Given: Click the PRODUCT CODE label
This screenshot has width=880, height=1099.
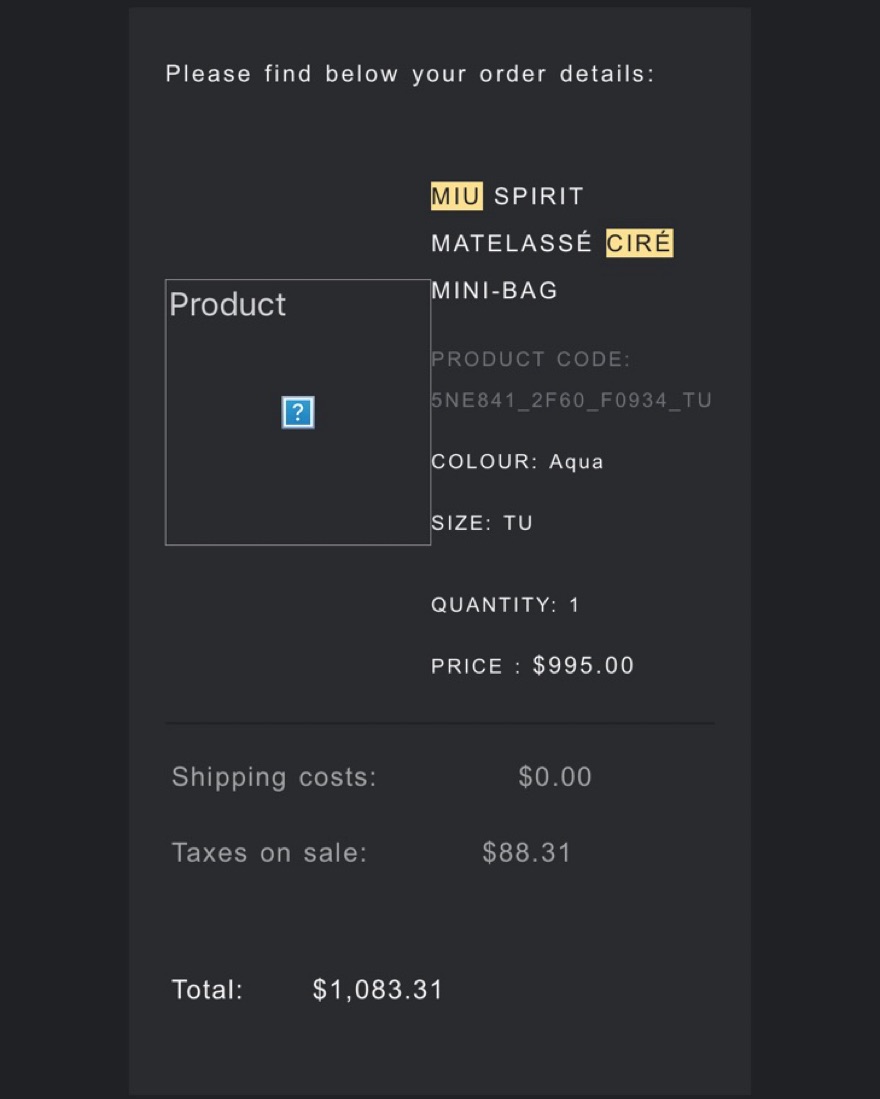Looking at the screenshot, I should pyautogui.click(x=530, y=359).
